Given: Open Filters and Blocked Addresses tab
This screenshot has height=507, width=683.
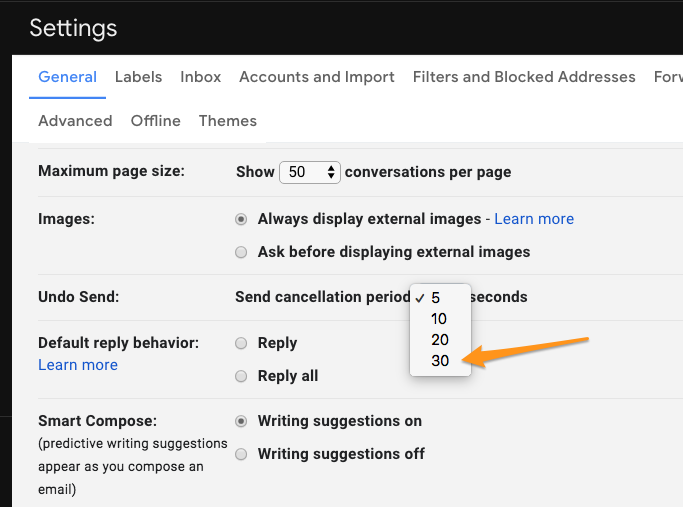Looking at the screenshot, I should coord(524,77).
